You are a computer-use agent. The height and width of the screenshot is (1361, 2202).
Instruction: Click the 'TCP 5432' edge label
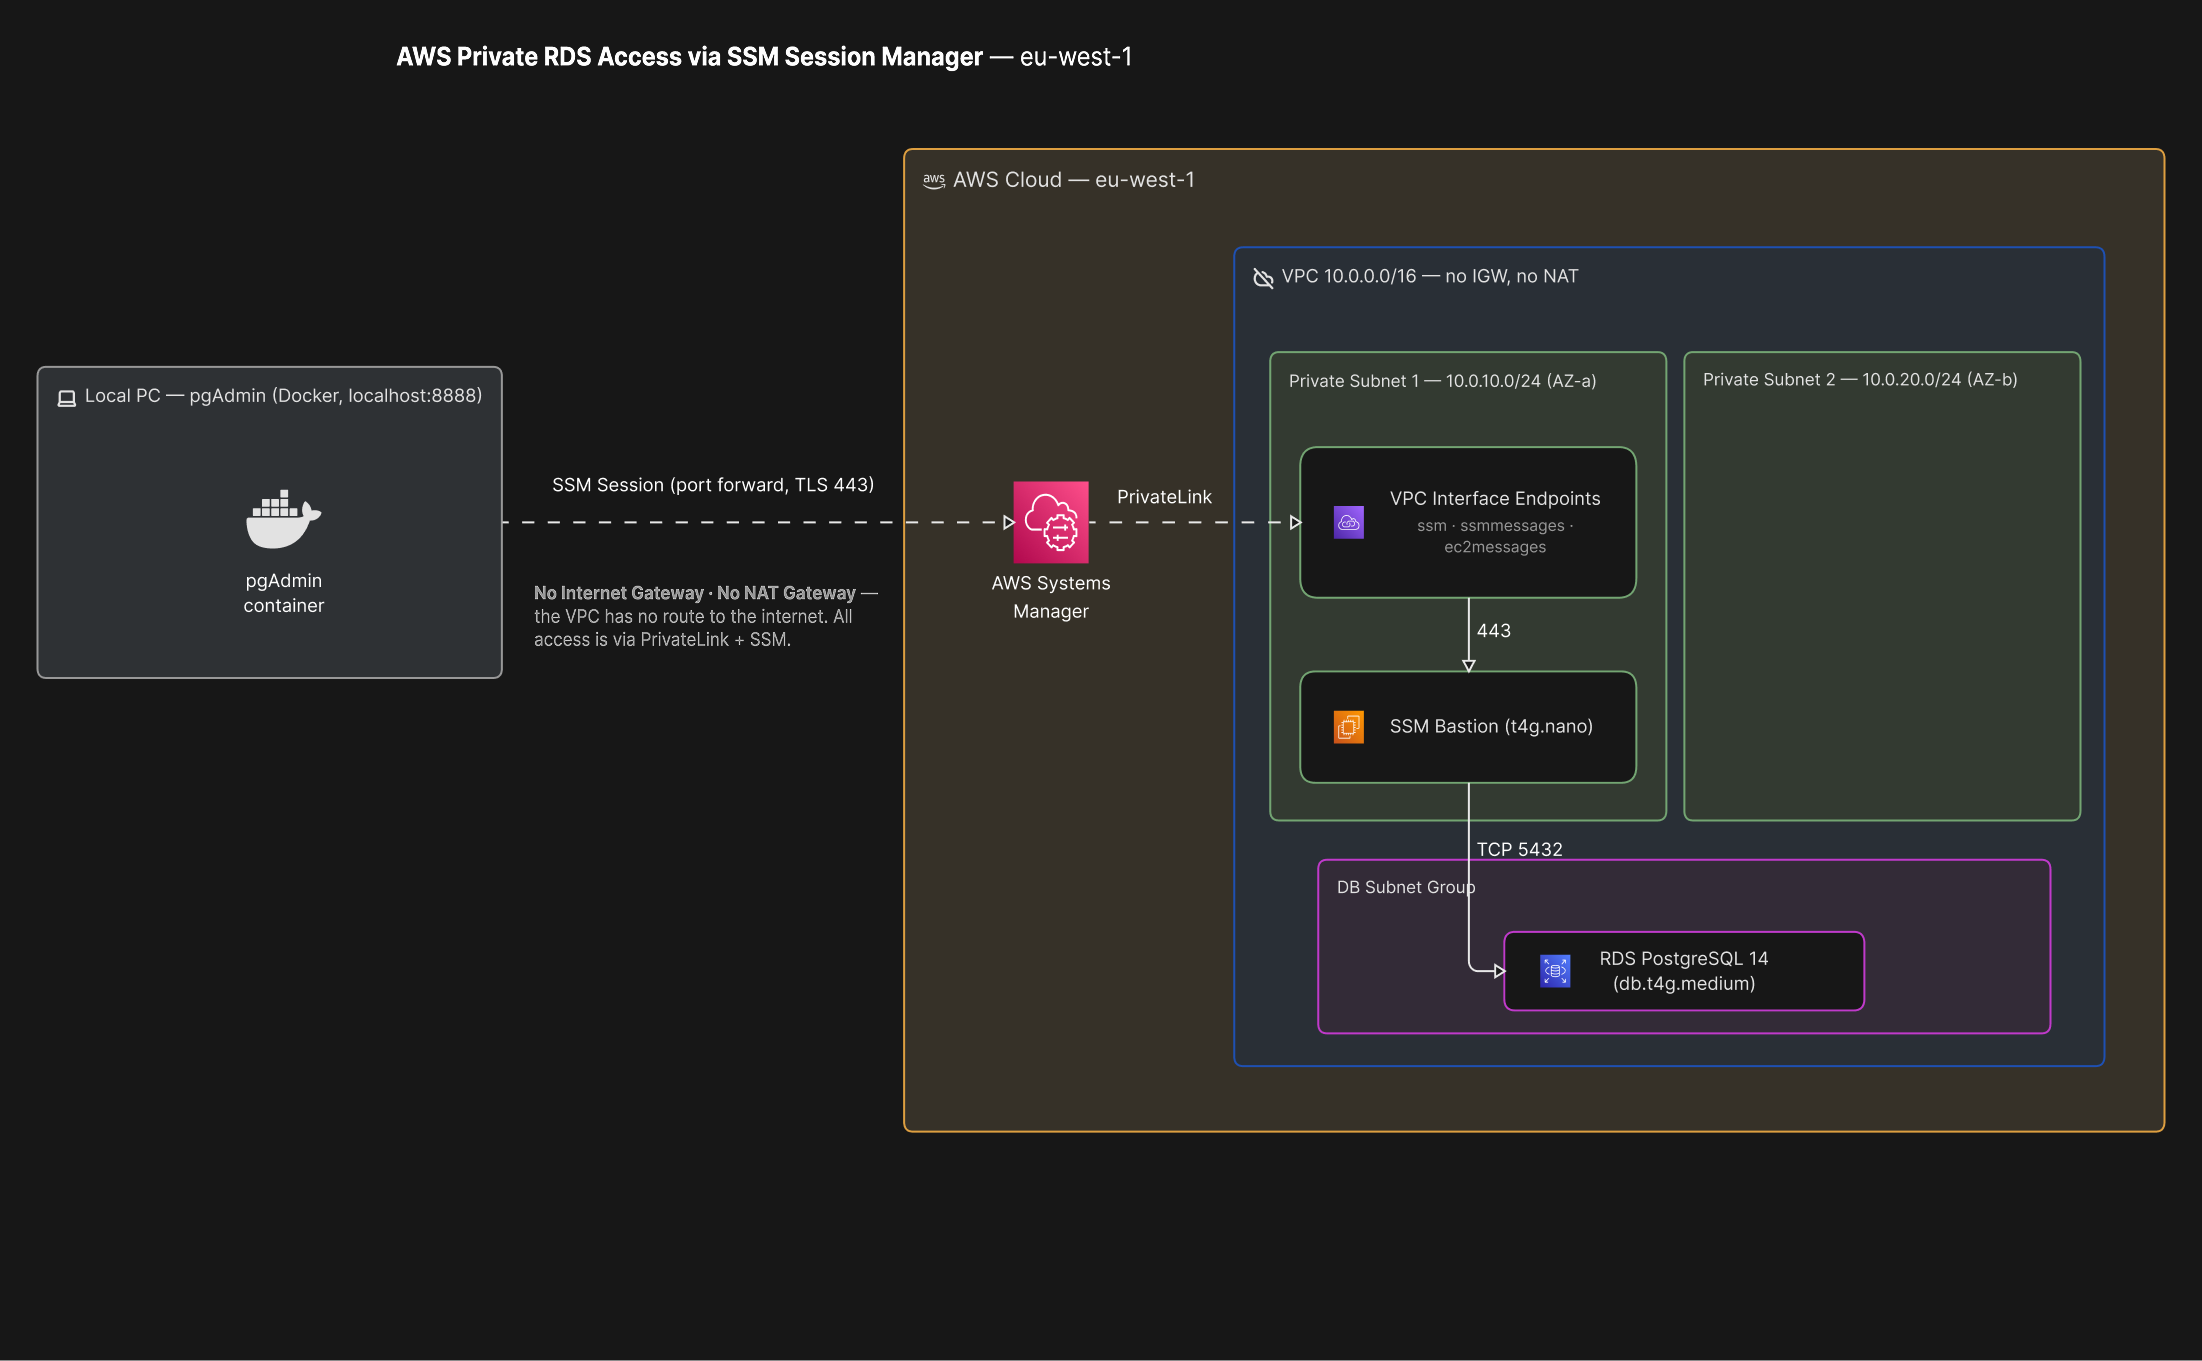(1519, 849)
